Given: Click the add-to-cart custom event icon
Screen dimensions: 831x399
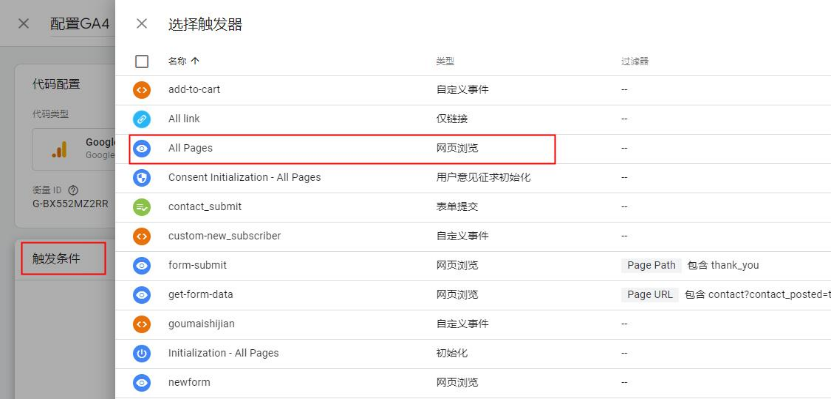Looking at the screenshot, I should 142,90.
